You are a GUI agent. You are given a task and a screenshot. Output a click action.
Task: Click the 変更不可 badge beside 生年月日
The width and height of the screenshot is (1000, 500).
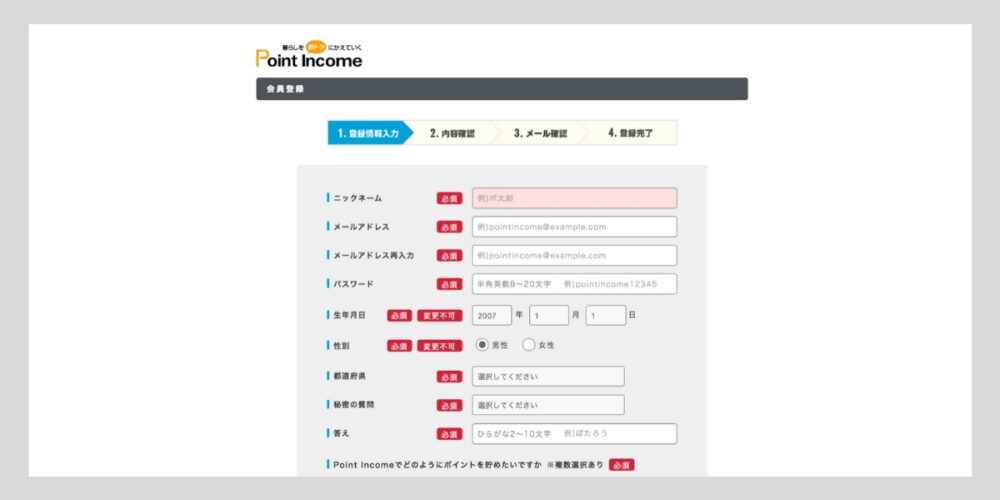pyautogui.click(x=439, y=315)
